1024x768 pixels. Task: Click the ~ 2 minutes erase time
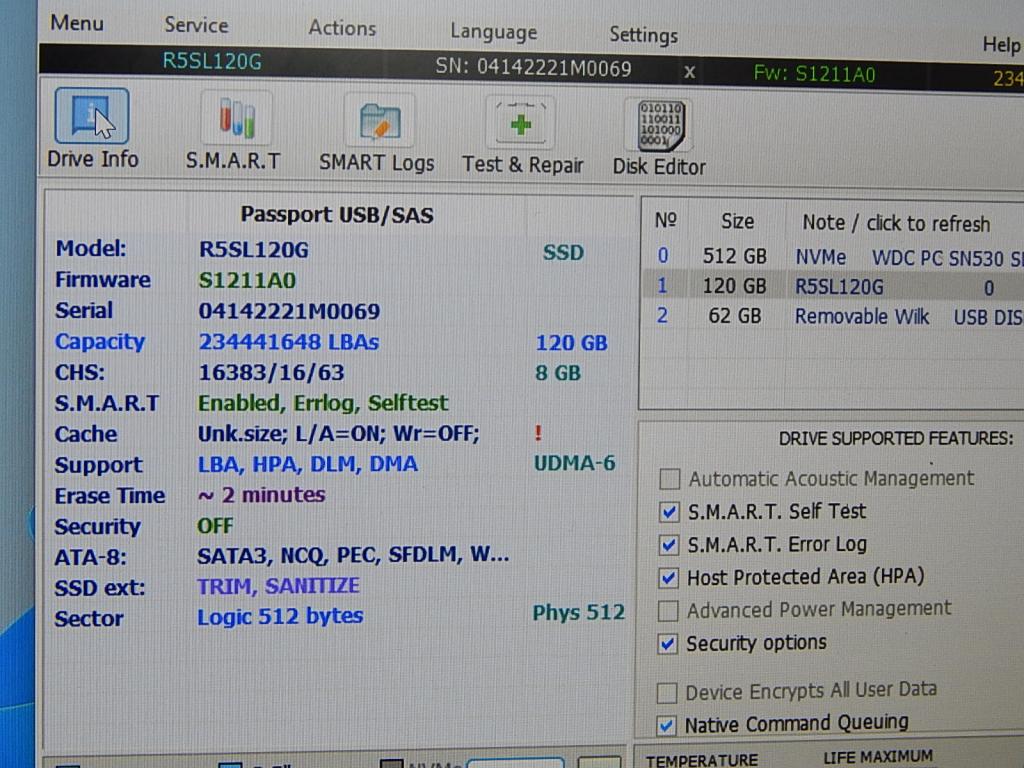click(261, 494)
